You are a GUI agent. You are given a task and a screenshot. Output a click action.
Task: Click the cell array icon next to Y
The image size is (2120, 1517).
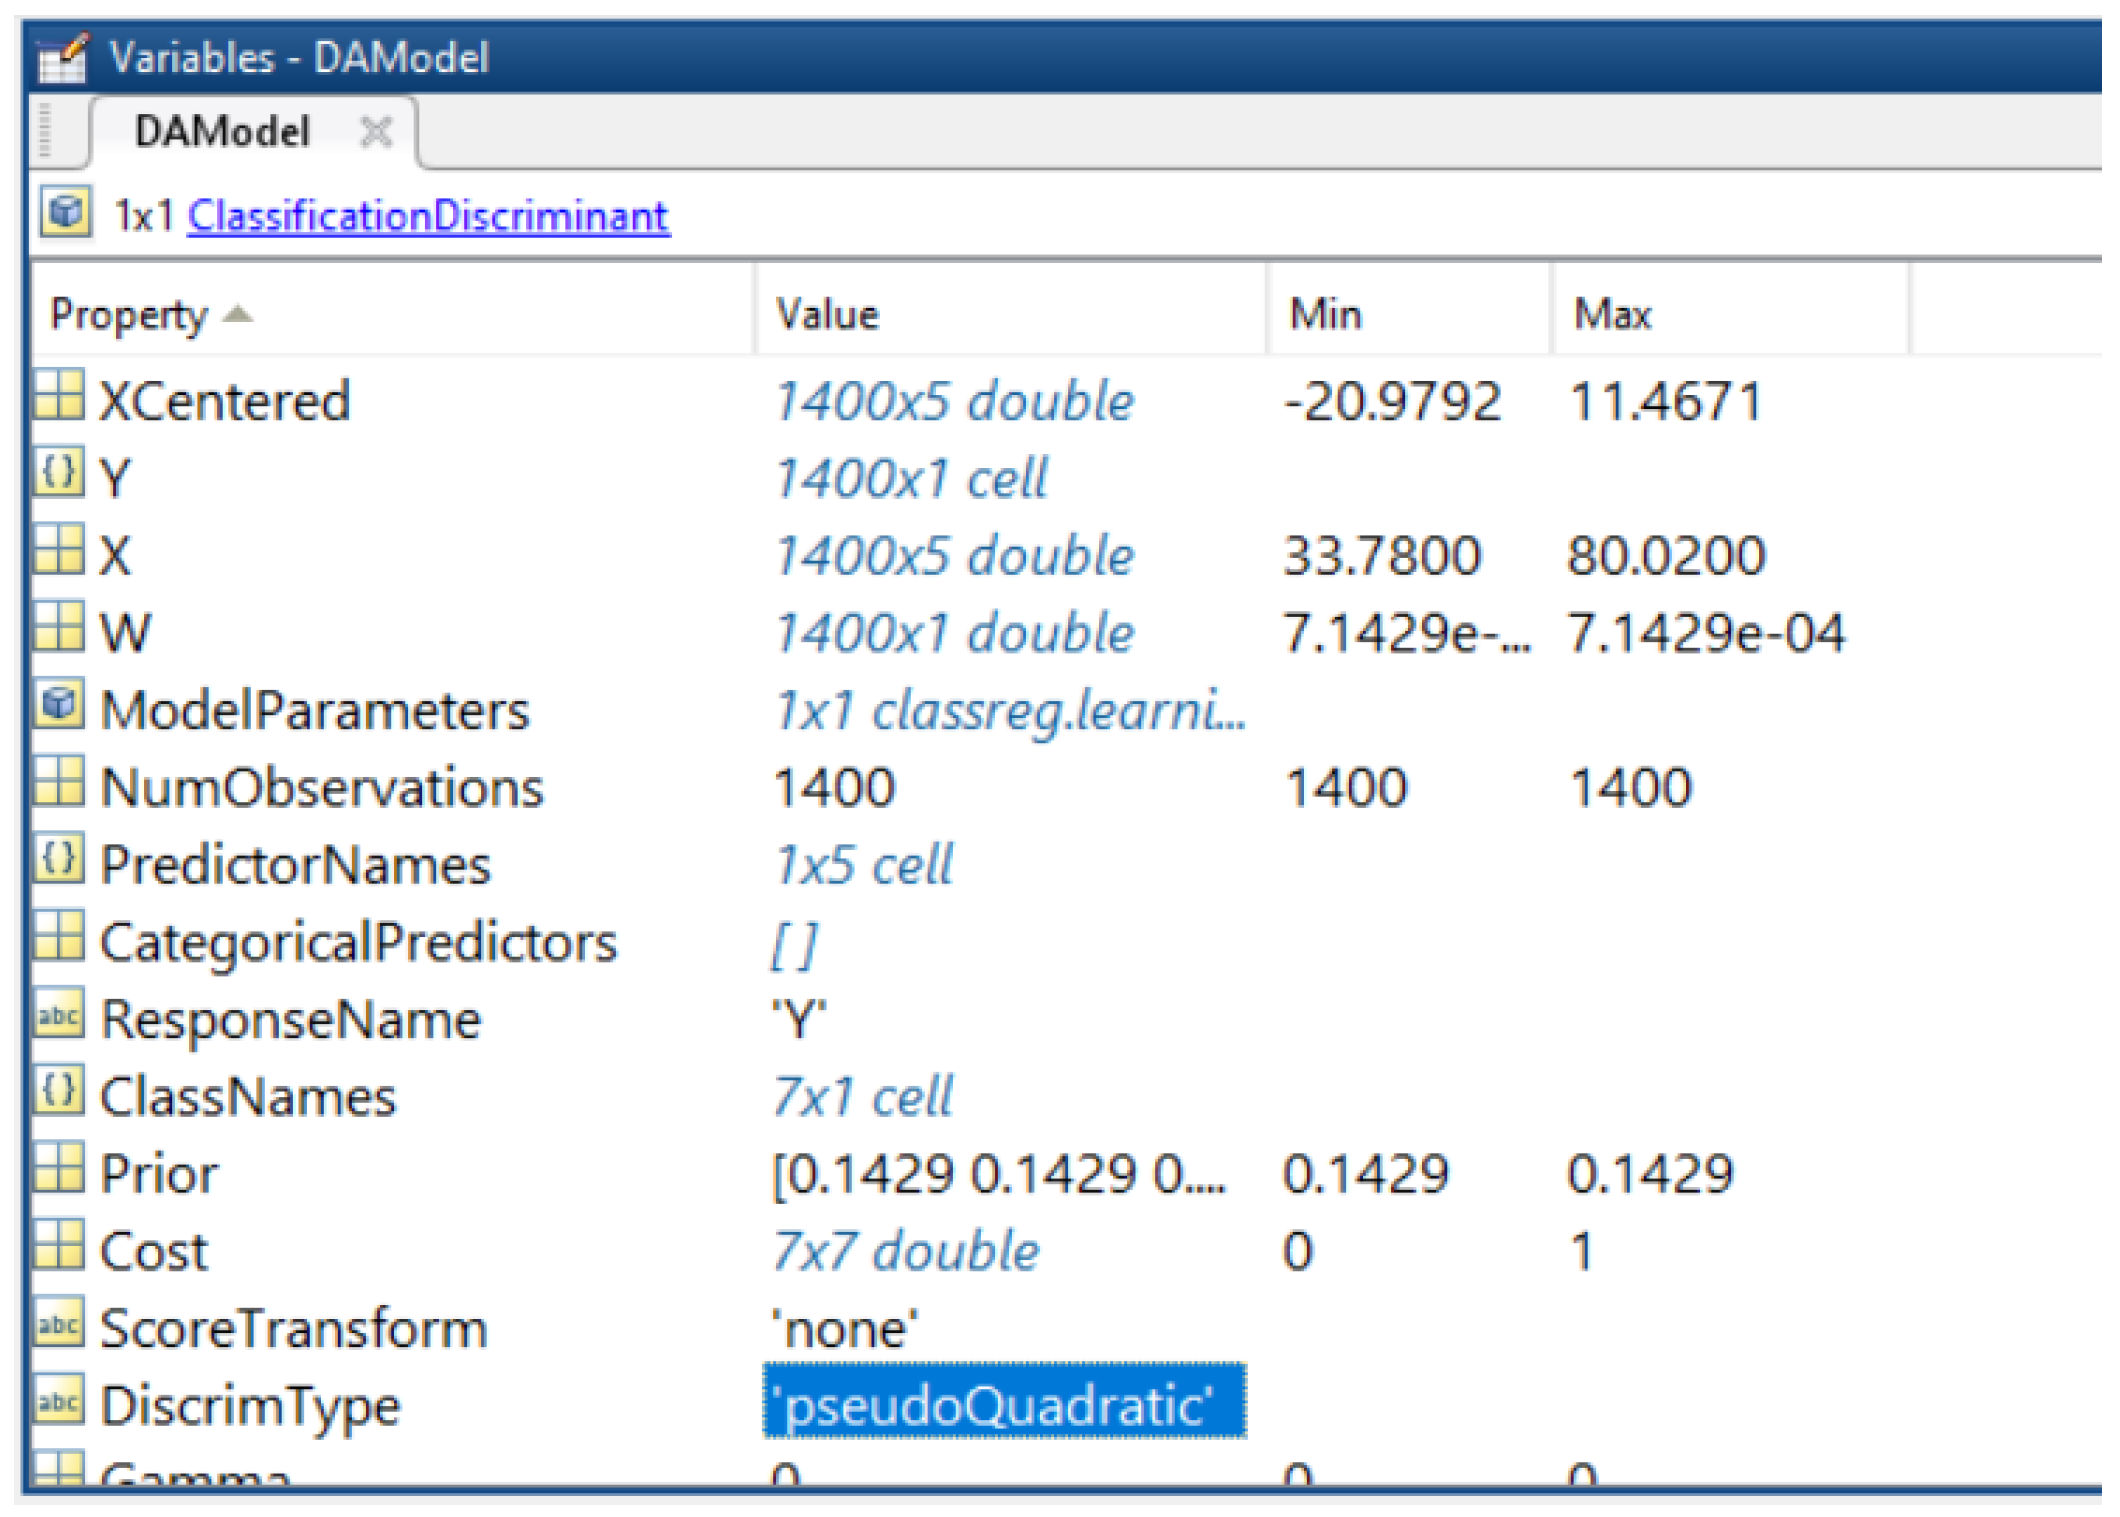(x=59, y=473)
